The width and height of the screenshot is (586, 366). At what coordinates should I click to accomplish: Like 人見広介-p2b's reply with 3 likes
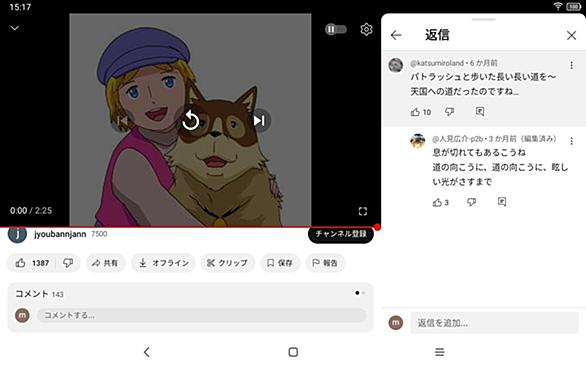click(441, 203)
